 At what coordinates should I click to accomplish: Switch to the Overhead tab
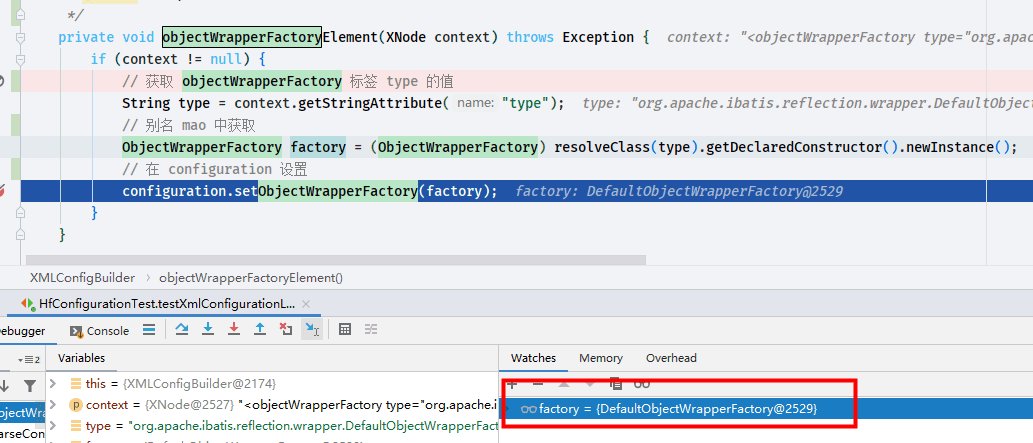pyautogui.click(x=671, y=358)
